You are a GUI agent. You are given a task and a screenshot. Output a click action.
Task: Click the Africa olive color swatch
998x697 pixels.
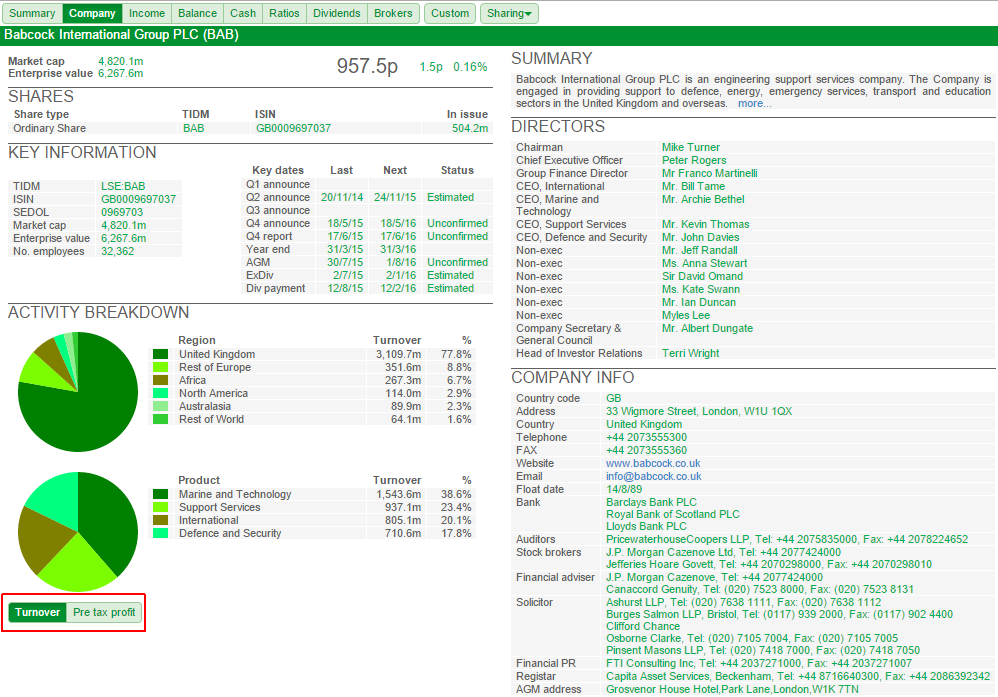point(160,380)
